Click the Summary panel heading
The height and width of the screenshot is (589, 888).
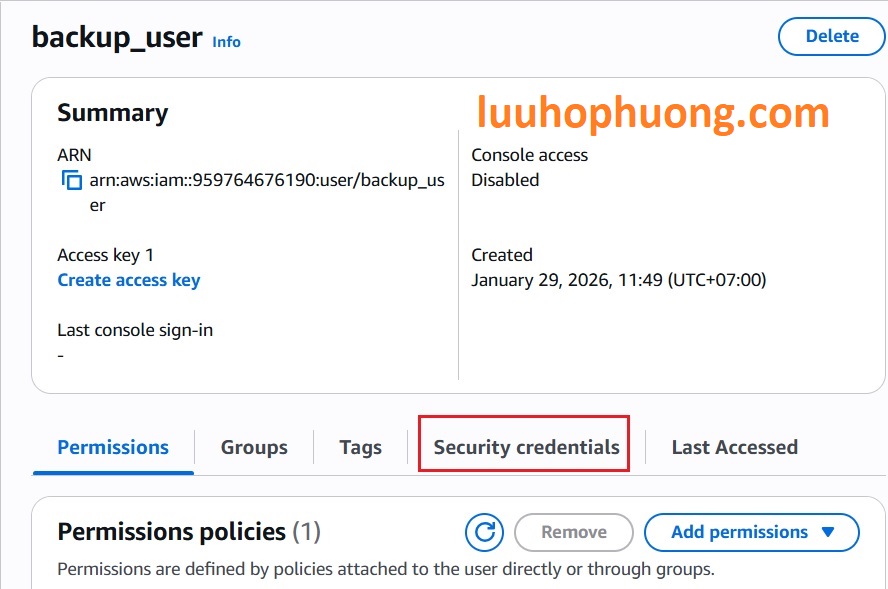coord(113,113)
